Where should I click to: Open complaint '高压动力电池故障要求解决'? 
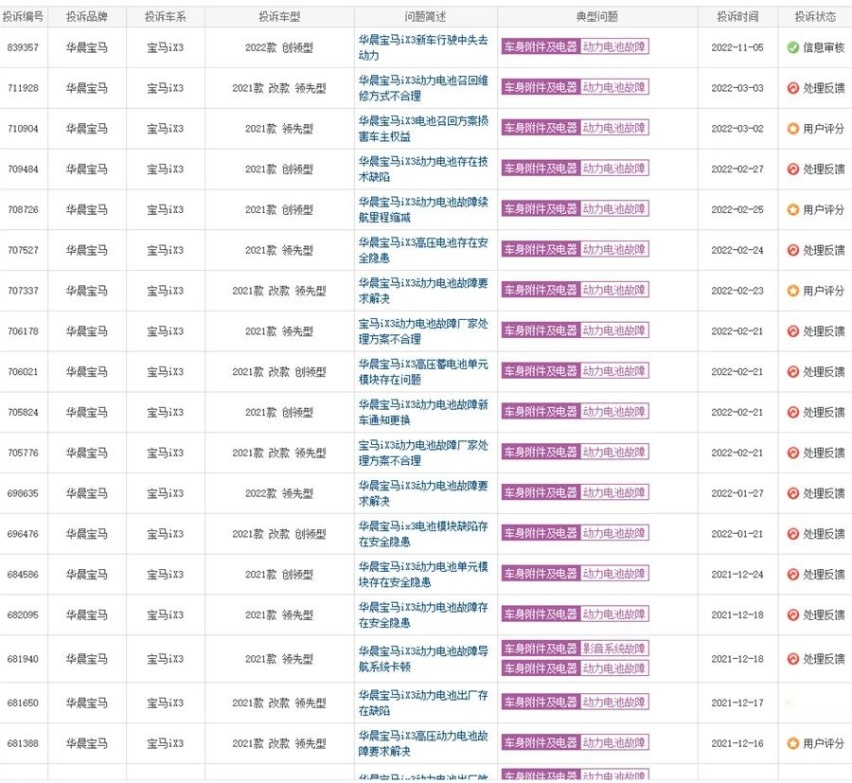point(423,743)
